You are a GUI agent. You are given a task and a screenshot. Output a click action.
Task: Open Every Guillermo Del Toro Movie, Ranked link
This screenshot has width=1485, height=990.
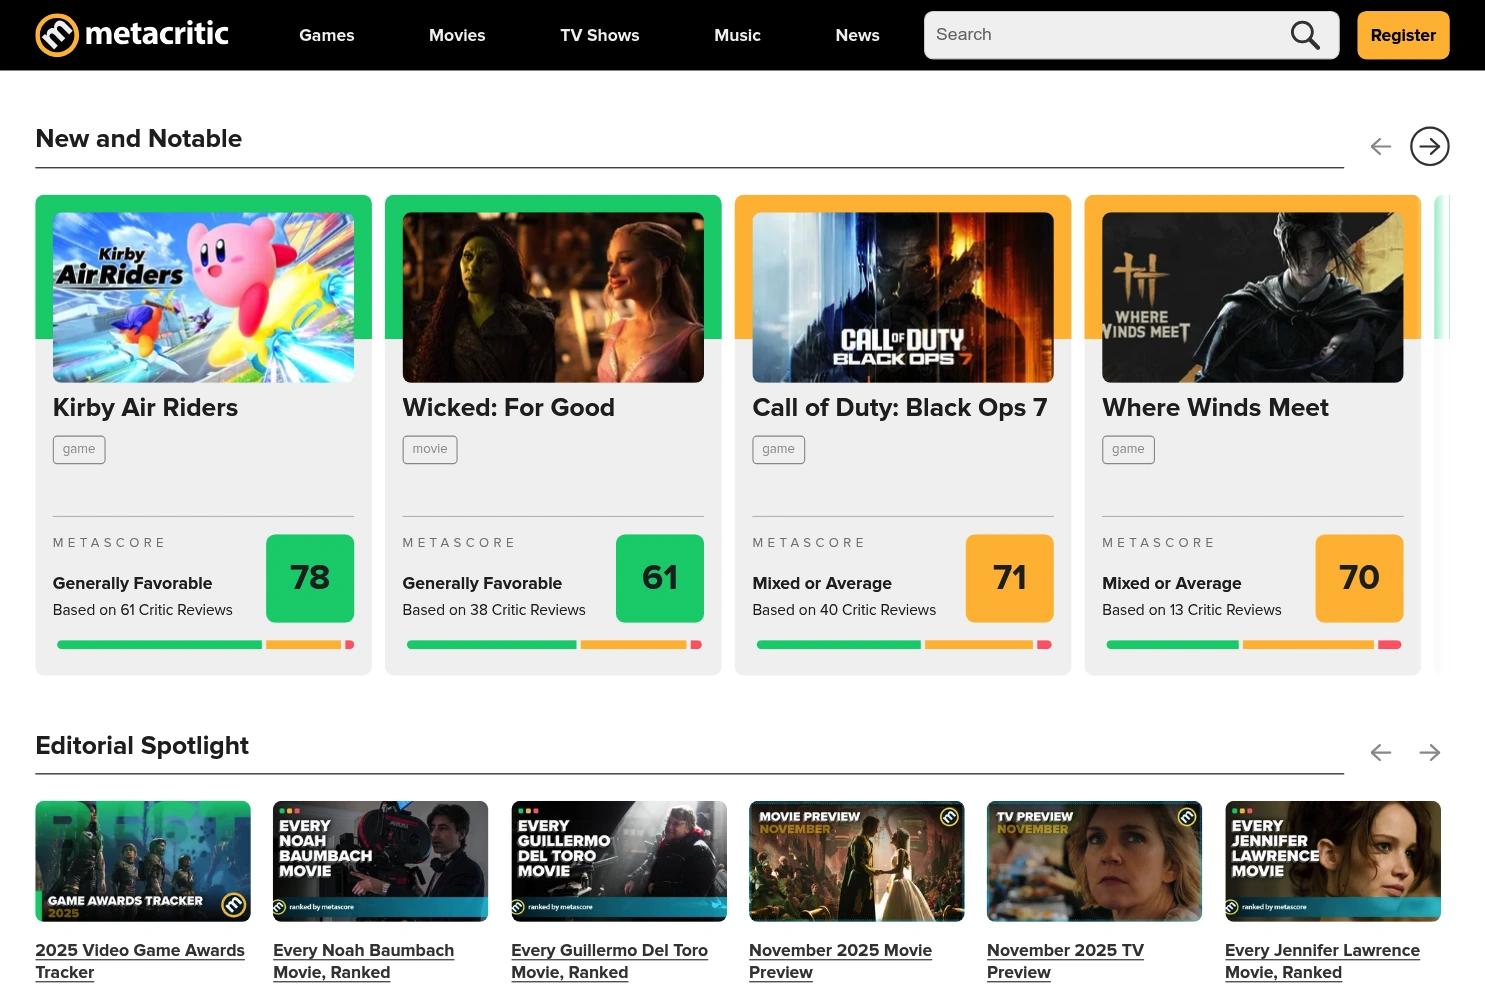609,961
